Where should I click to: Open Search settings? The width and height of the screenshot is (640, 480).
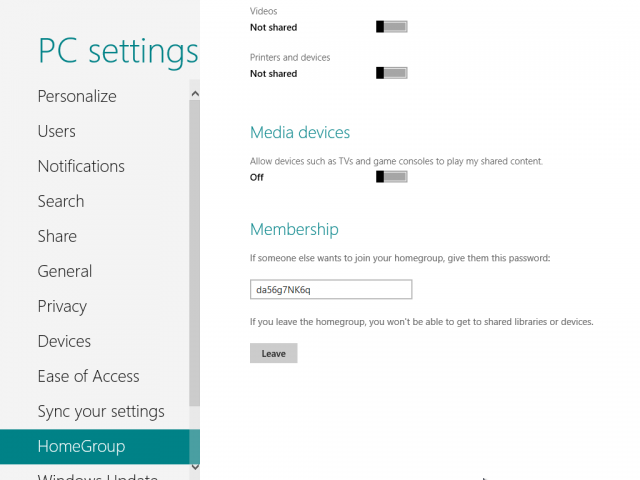[x=61, y=201]
